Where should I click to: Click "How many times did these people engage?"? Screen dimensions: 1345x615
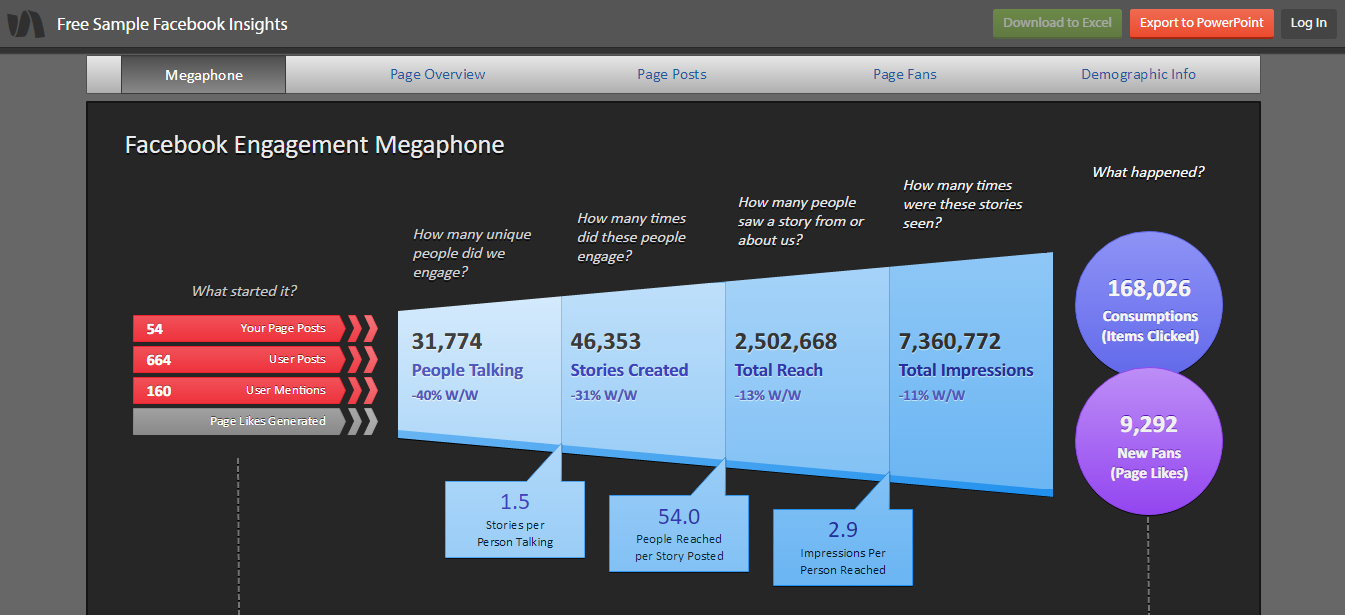click(x=632, y=237)
